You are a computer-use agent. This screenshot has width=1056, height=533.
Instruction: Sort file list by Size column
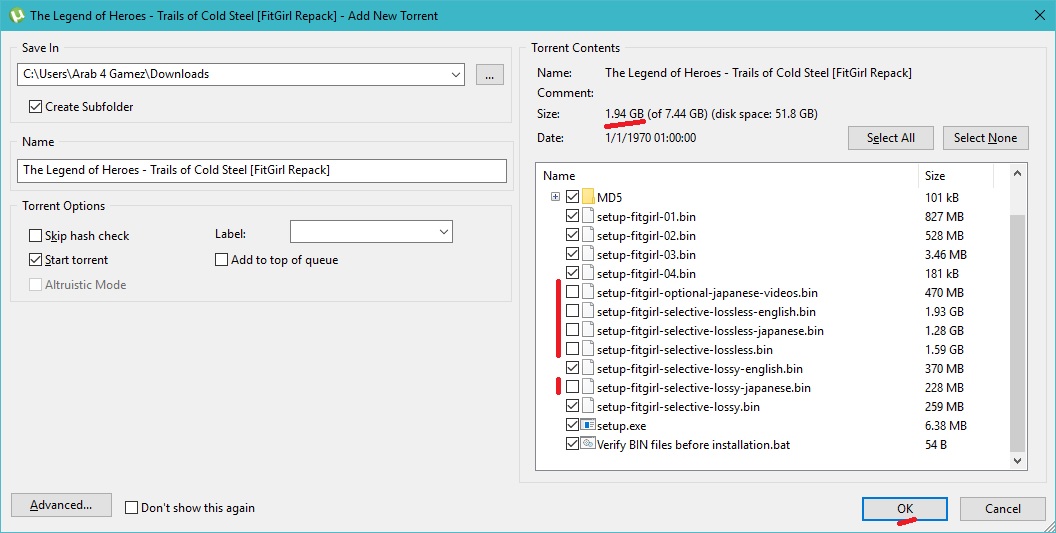point(955,176)
